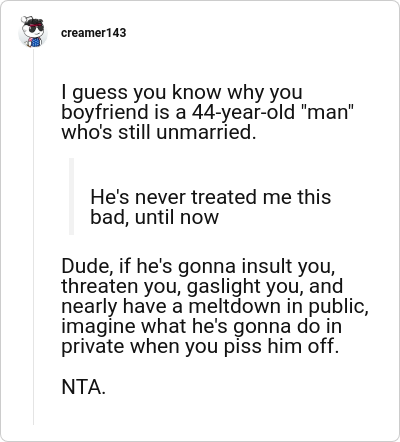Click the word "44-year-old" in the comment
The width and height of the screenshot is (400, 442).
point(243,112)
